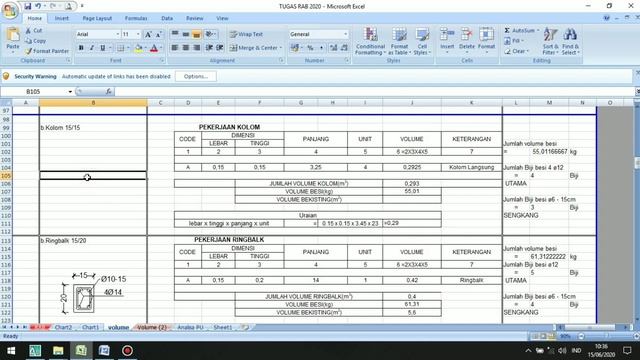Open the font size 11 dropdown

tap(138, 34)
